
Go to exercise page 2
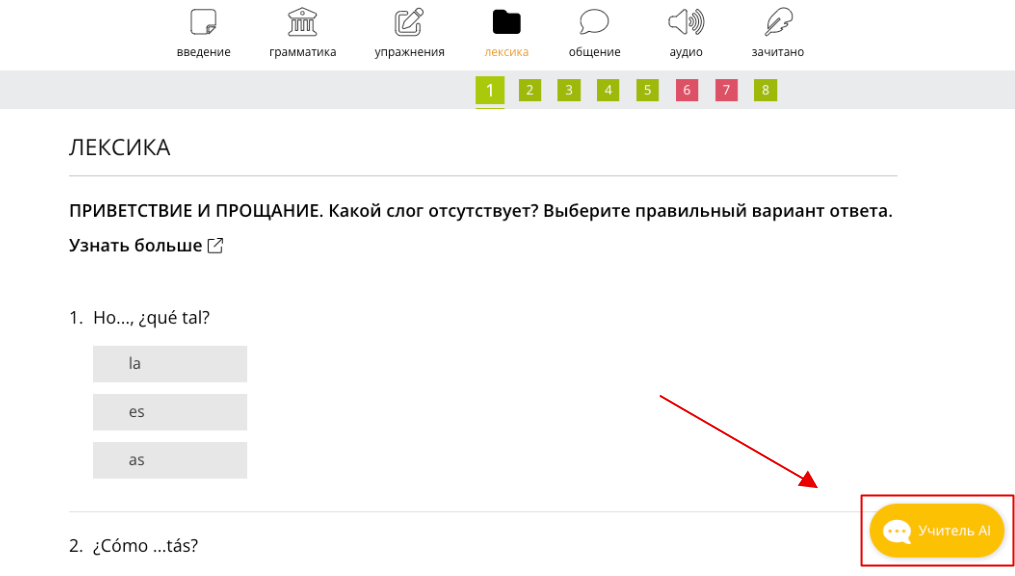[x=530, y=90]
